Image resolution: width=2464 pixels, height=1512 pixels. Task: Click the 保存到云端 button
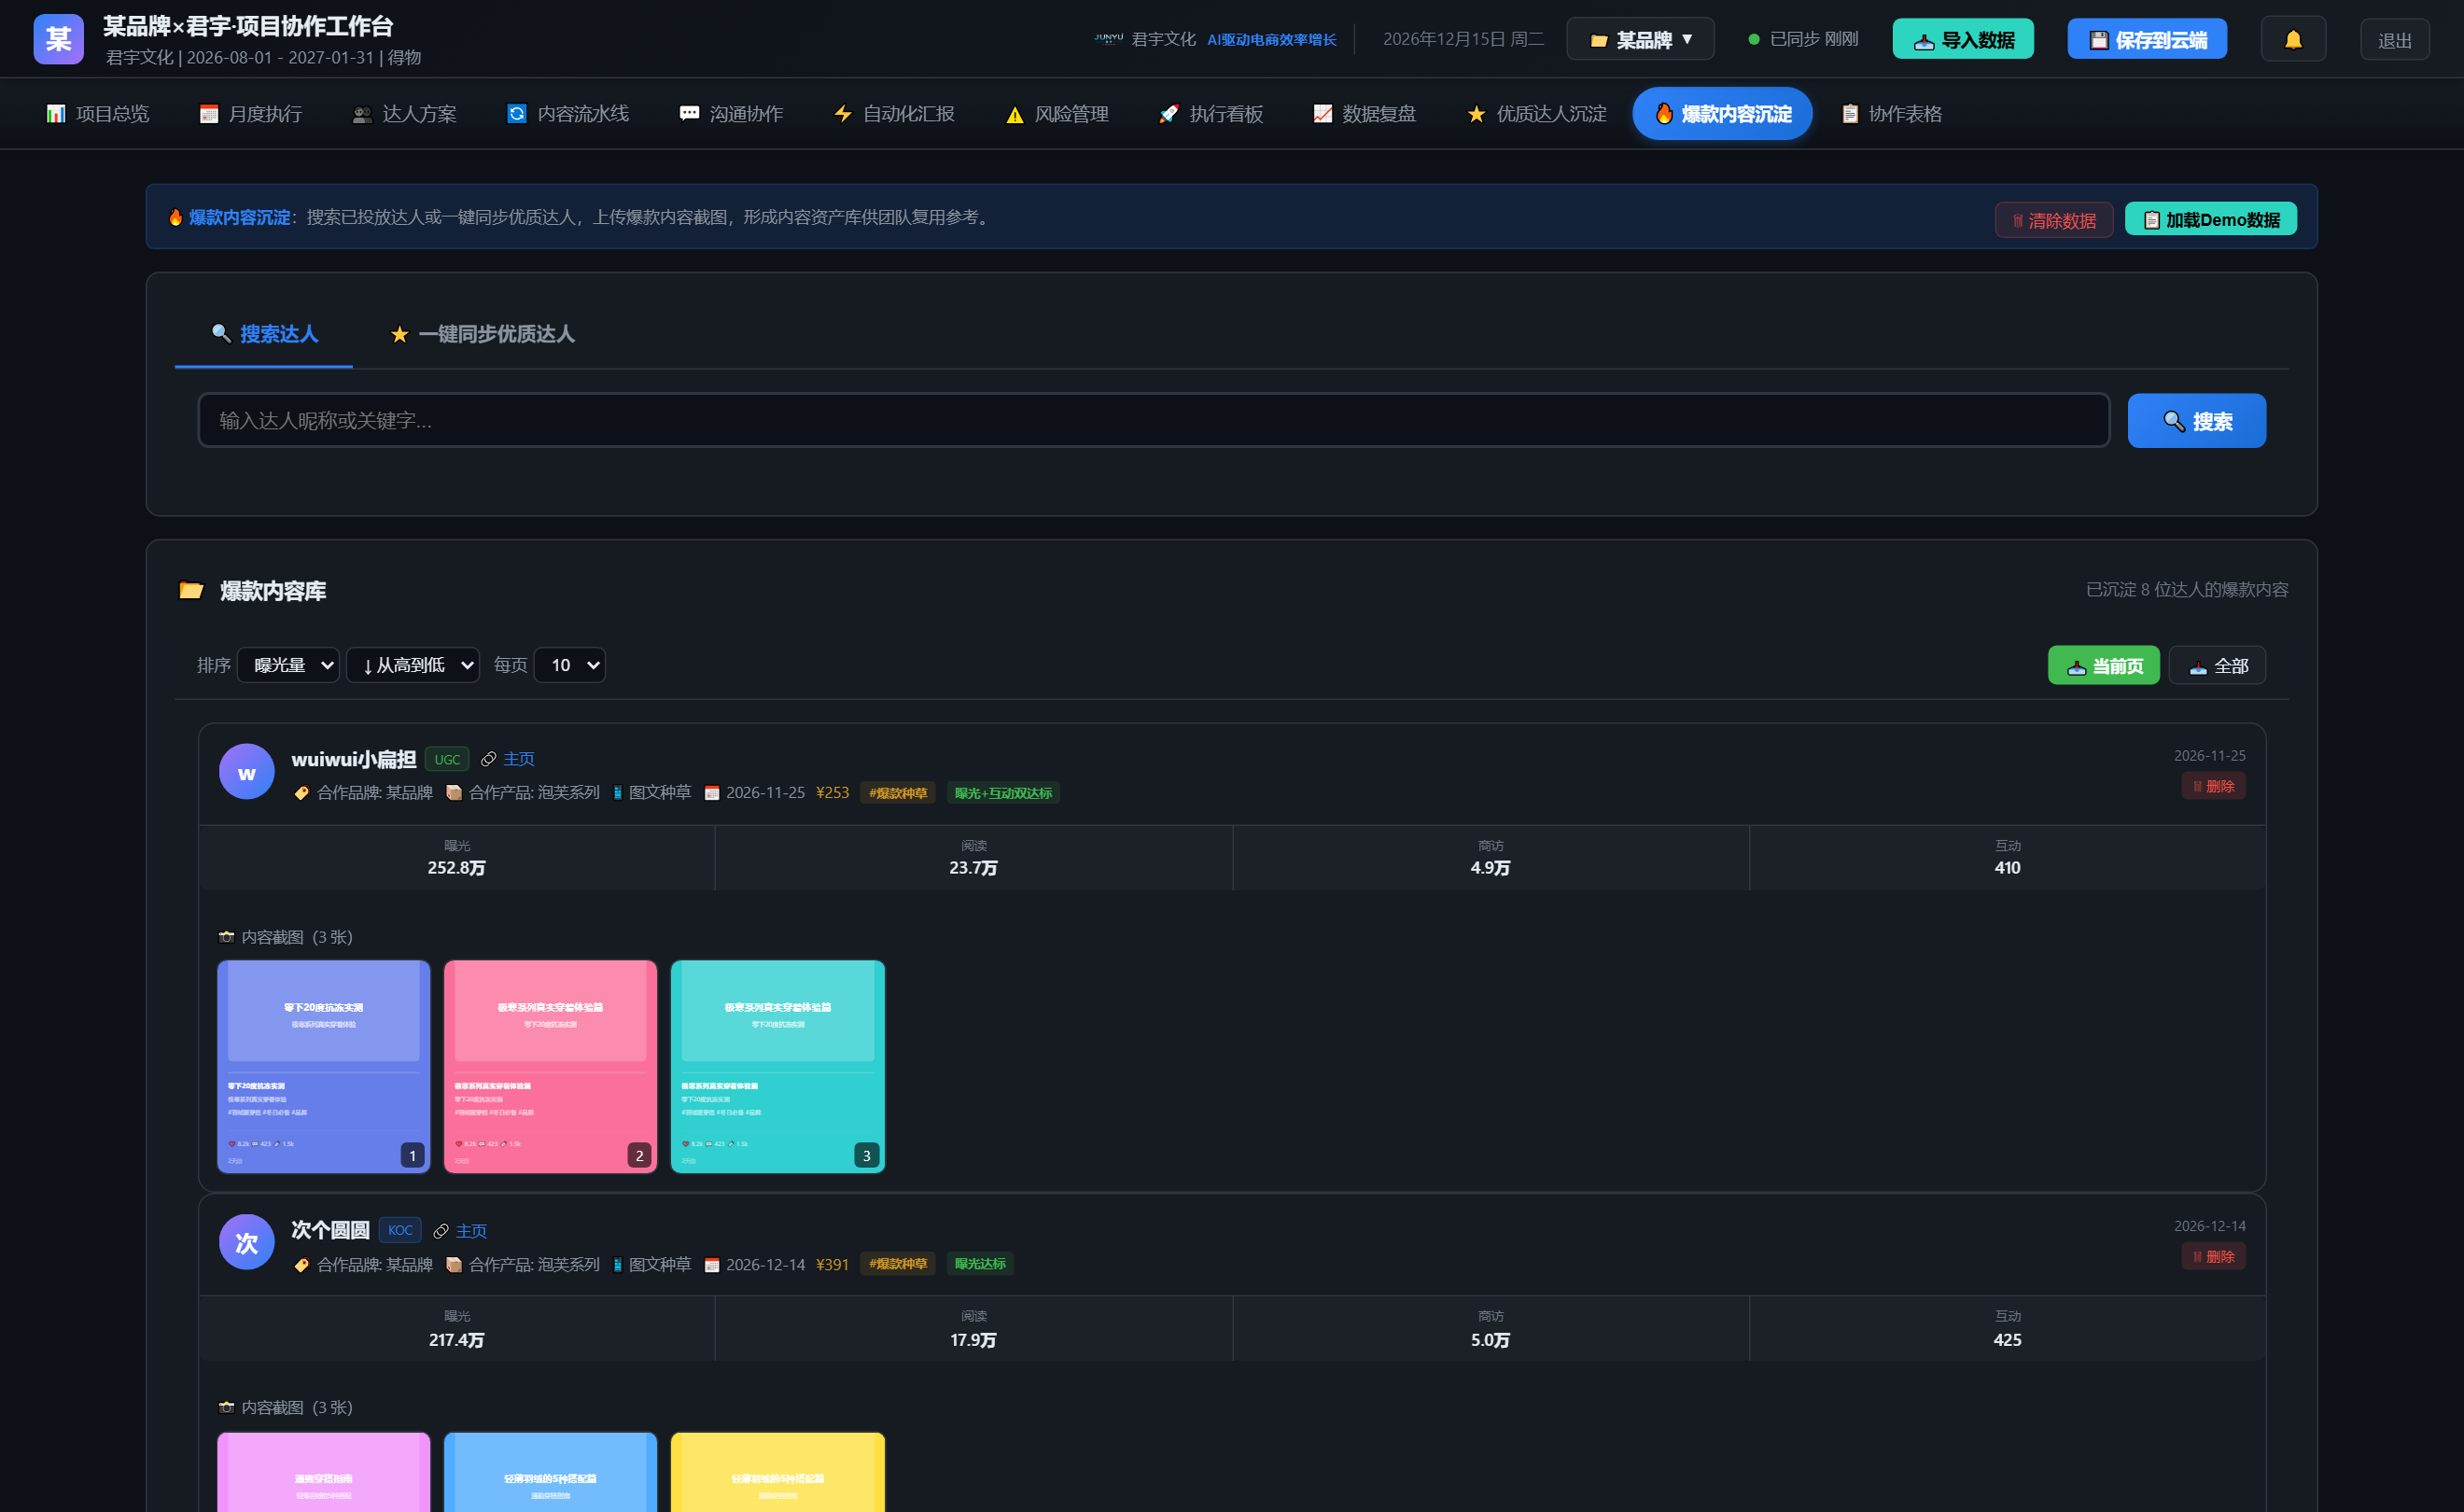2147,39
